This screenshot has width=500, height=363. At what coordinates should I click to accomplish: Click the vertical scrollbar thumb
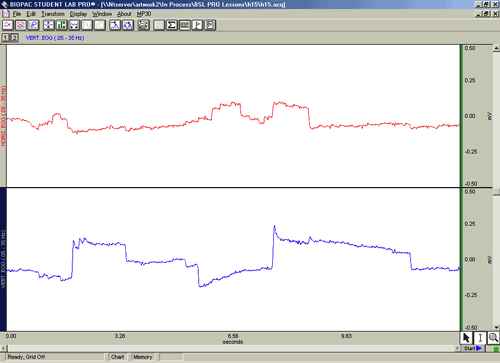pyautogui.click(x=496, y=192)
